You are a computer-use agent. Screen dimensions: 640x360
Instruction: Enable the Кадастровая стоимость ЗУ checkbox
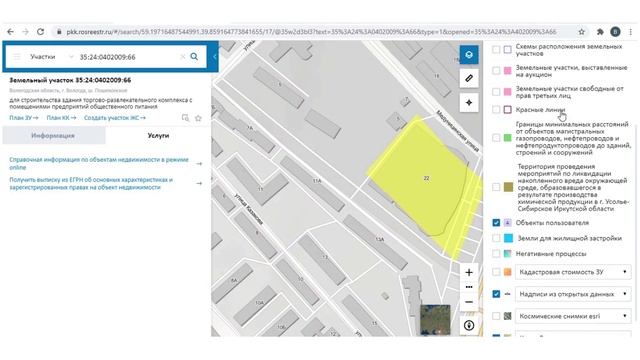pos(496,272)
